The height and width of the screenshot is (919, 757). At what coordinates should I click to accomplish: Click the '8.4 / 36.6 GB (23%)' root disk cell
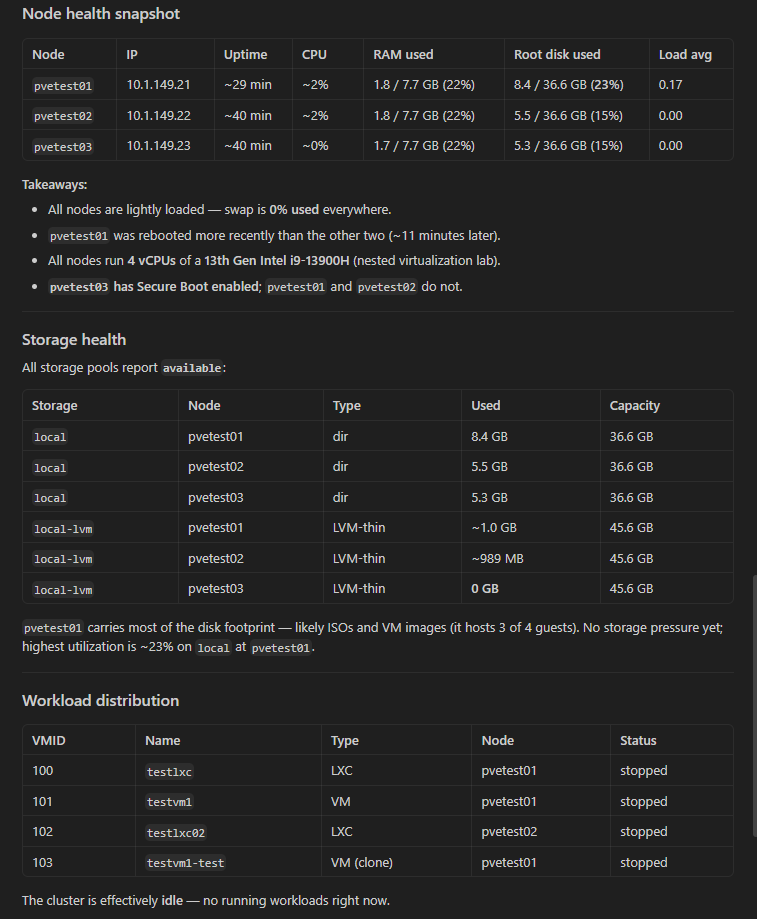[x=568, y=85]
